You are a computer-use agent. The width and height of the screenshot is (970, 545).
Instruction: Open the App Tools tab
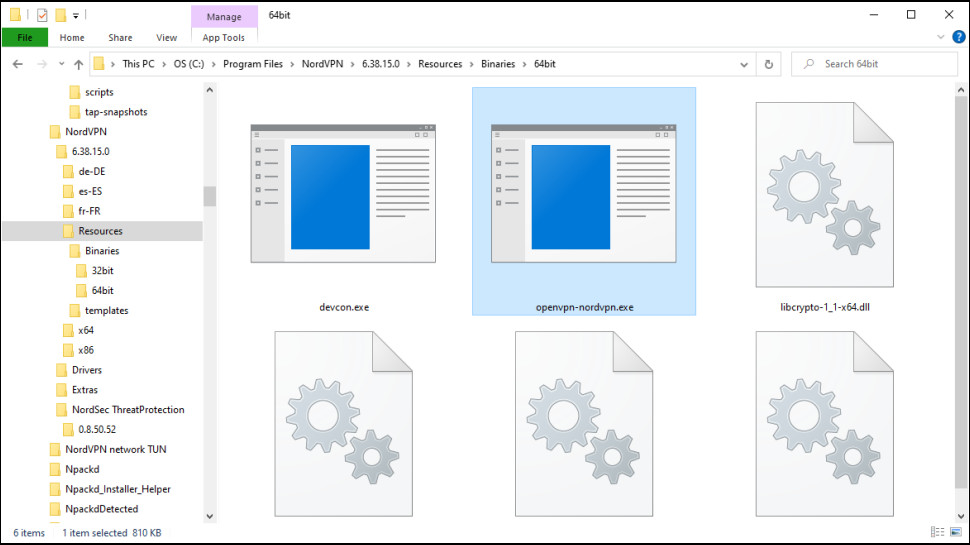(223, 37)
